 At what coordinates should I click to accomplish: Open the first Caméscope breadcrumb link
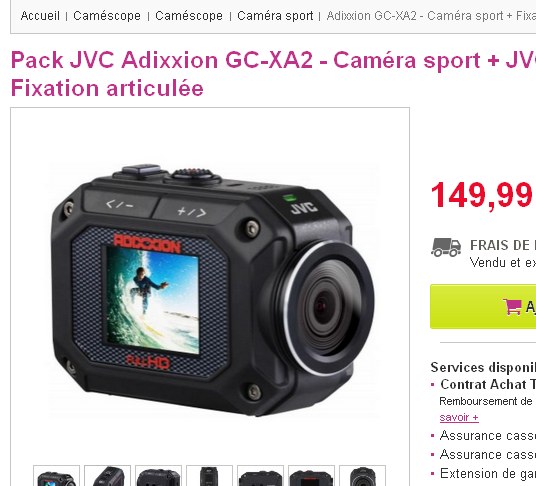coord(107,16)
